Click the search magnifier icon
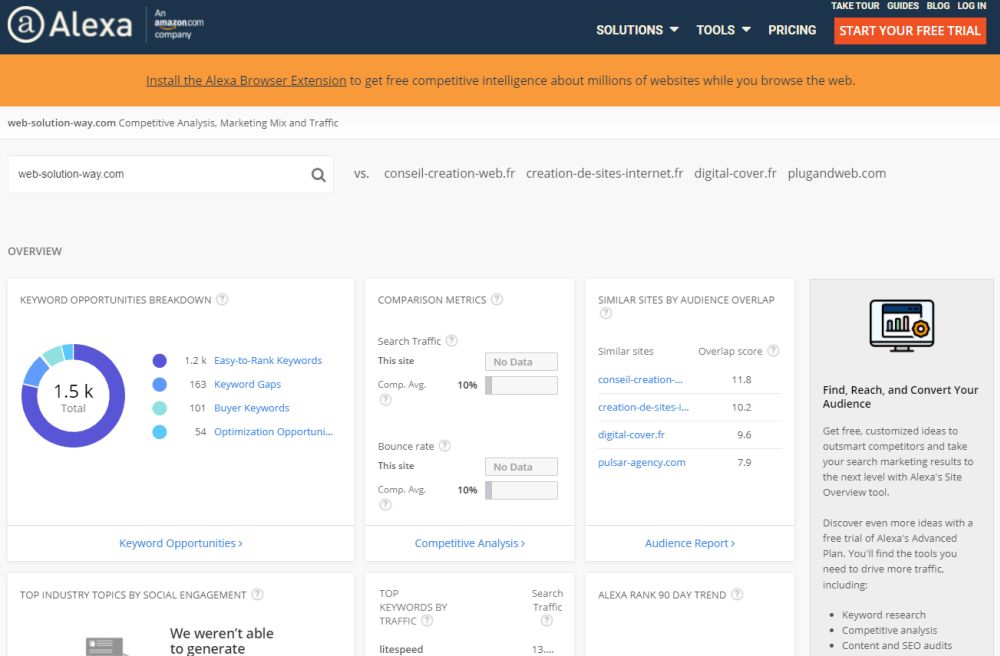 tap(318, 175)
